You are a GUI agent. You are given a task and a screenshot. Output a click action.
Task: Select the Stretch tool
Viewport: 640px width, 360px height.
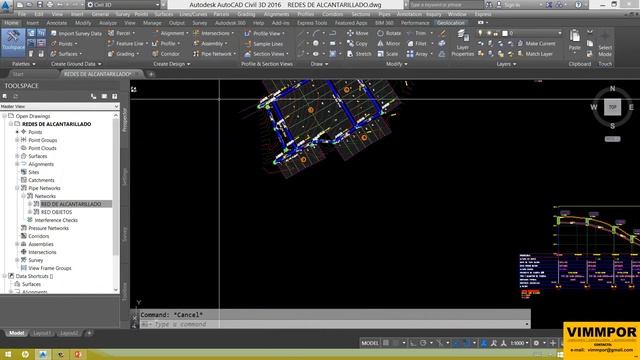[x=359, y=54]
